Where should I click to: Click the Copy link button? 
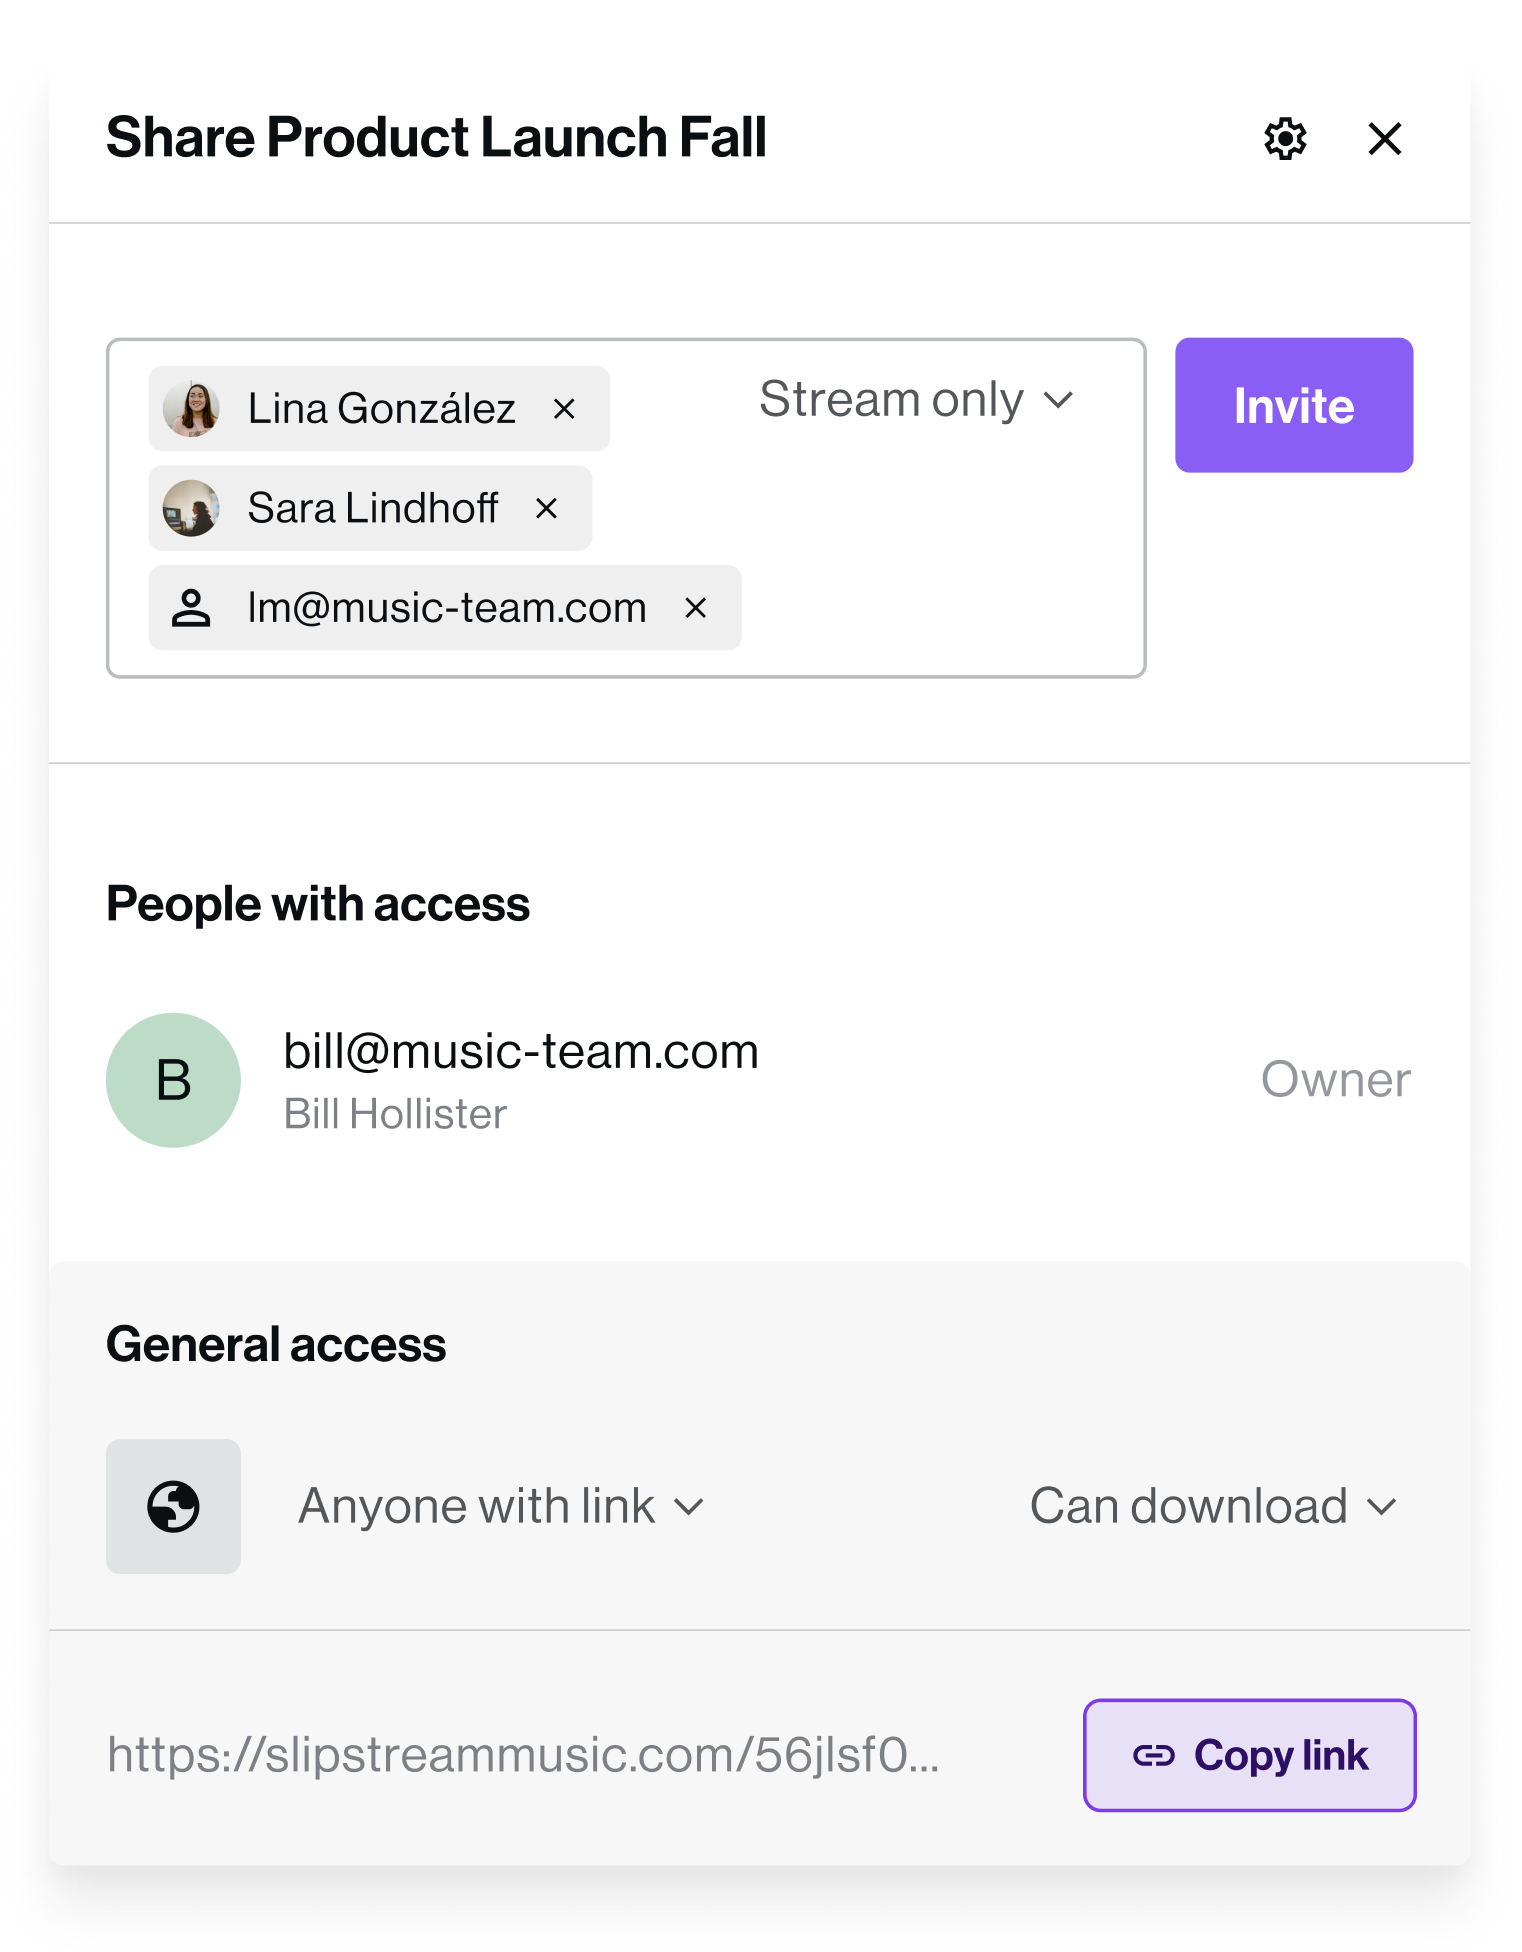click(1249, 1755)
